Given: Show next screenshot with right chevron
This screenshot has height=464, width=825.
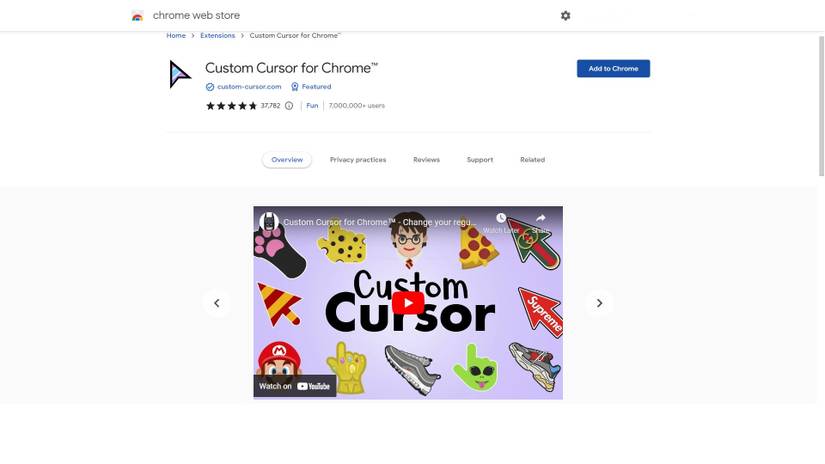Looking at the screenshot, I should point(599,303).
